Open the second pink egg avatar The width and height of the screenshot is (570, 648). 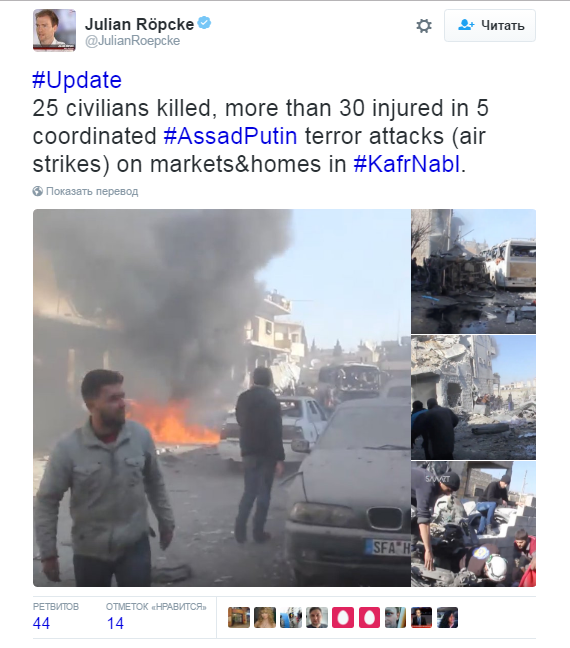click(369, 617)
